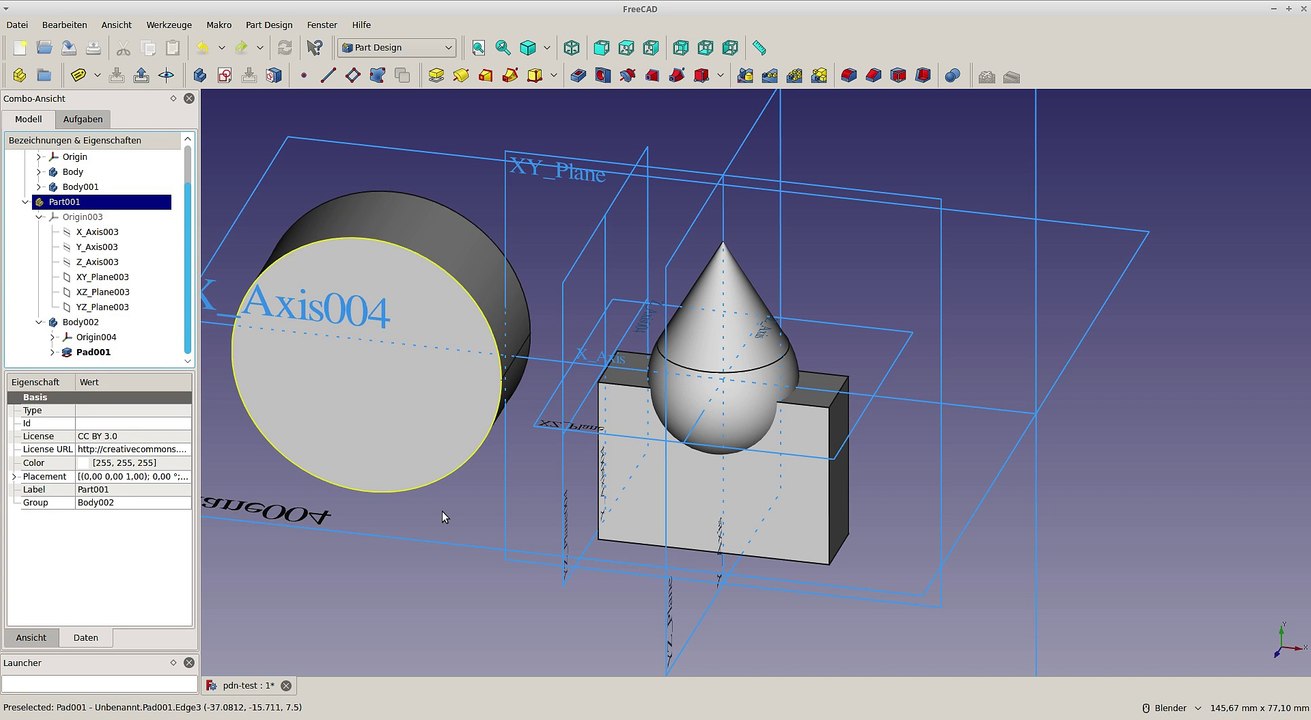Switch to the Aufgaben tab
The width and height of the screenshot is (1311, 720).
[83, 119]
